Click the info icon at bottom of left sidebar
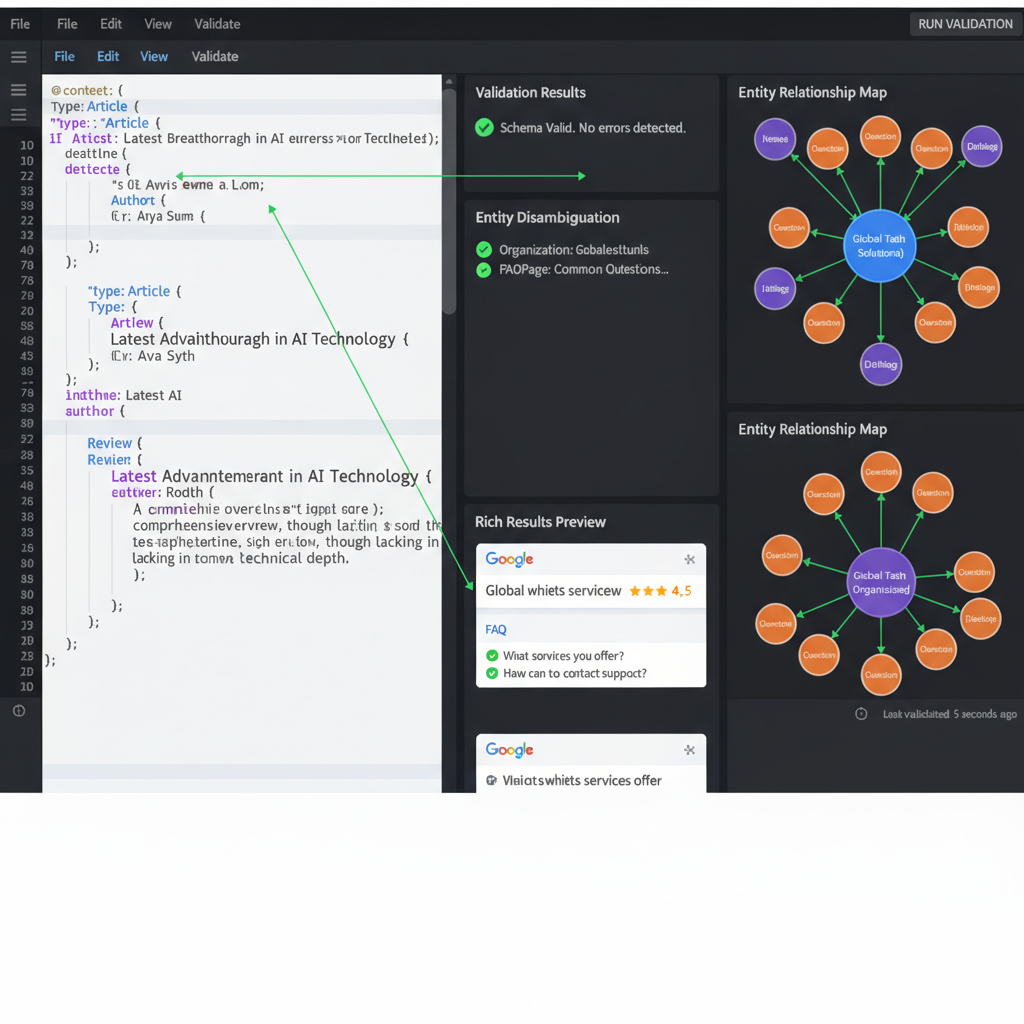 click(x=18, y=711)
